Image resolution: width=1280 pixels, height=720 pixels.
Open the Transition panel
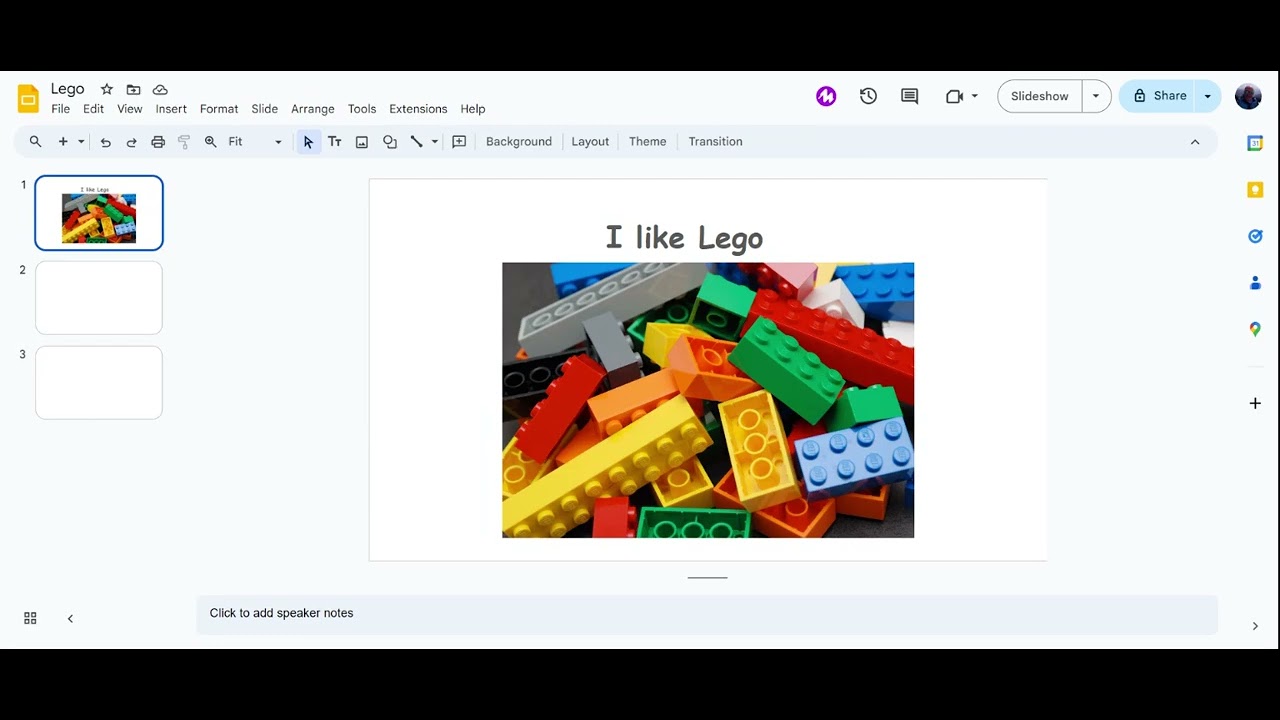point(716,142)
